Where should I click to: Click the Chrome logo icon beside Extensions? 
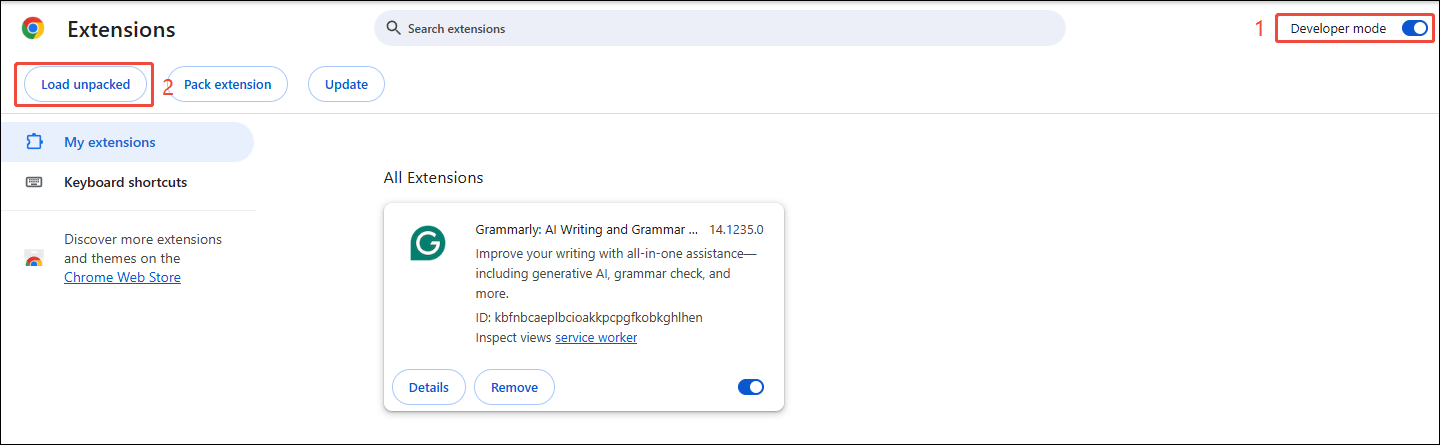pos(33,29)
